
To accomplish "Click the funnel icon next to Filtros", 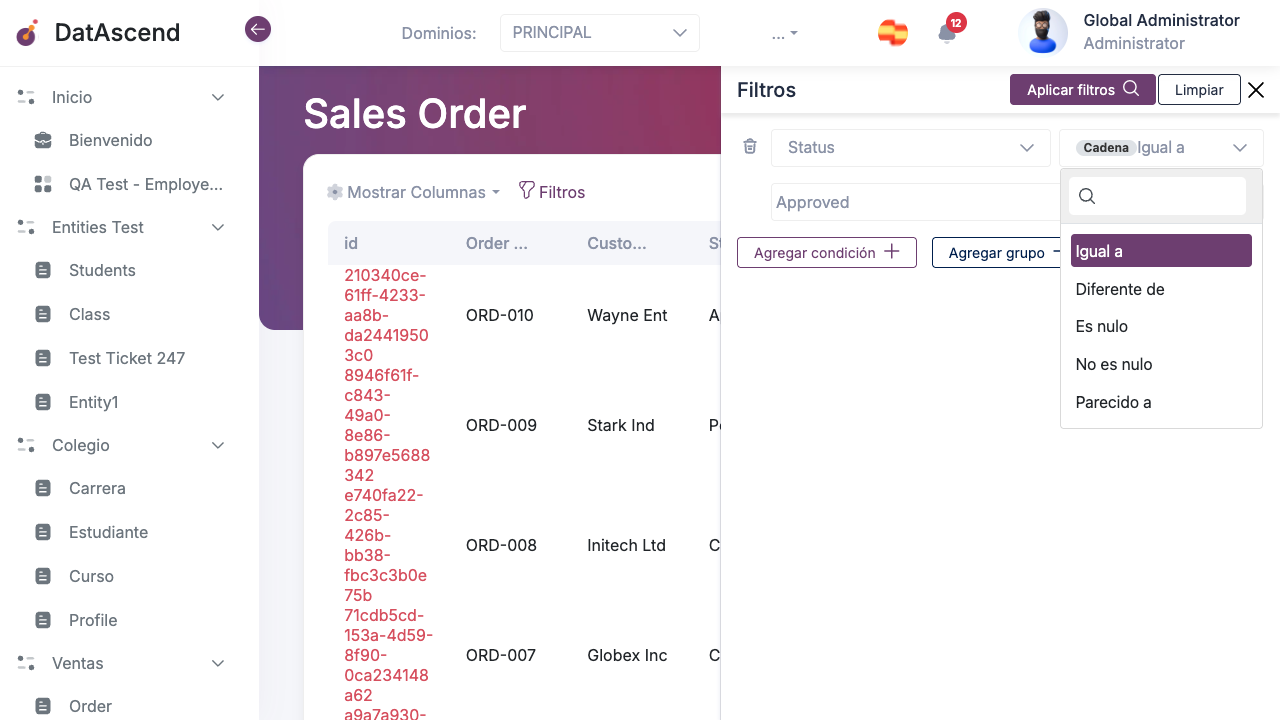I will point(526,190).
